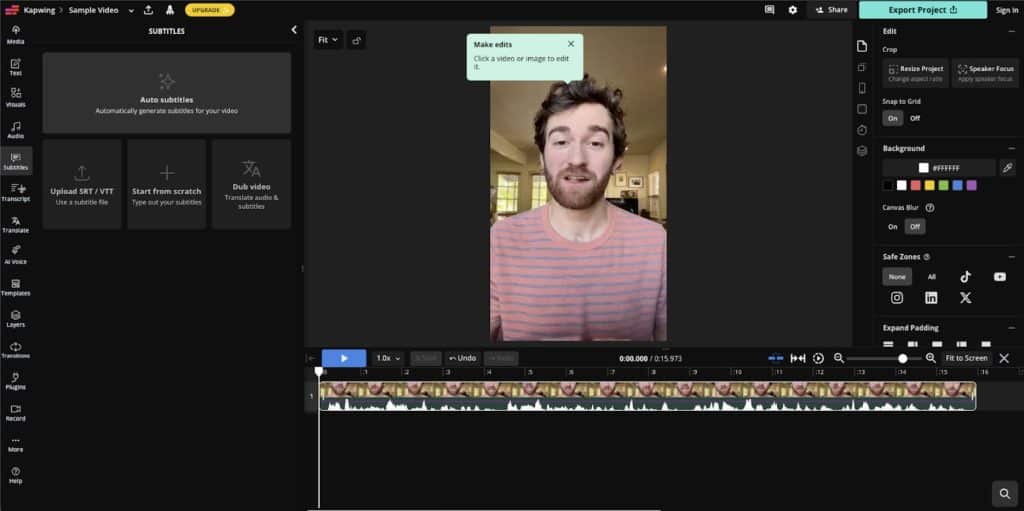The height and width of the screenshot is (511, 1024).
Task: Open the settings gear in the top bar
Action: [793, 10]
